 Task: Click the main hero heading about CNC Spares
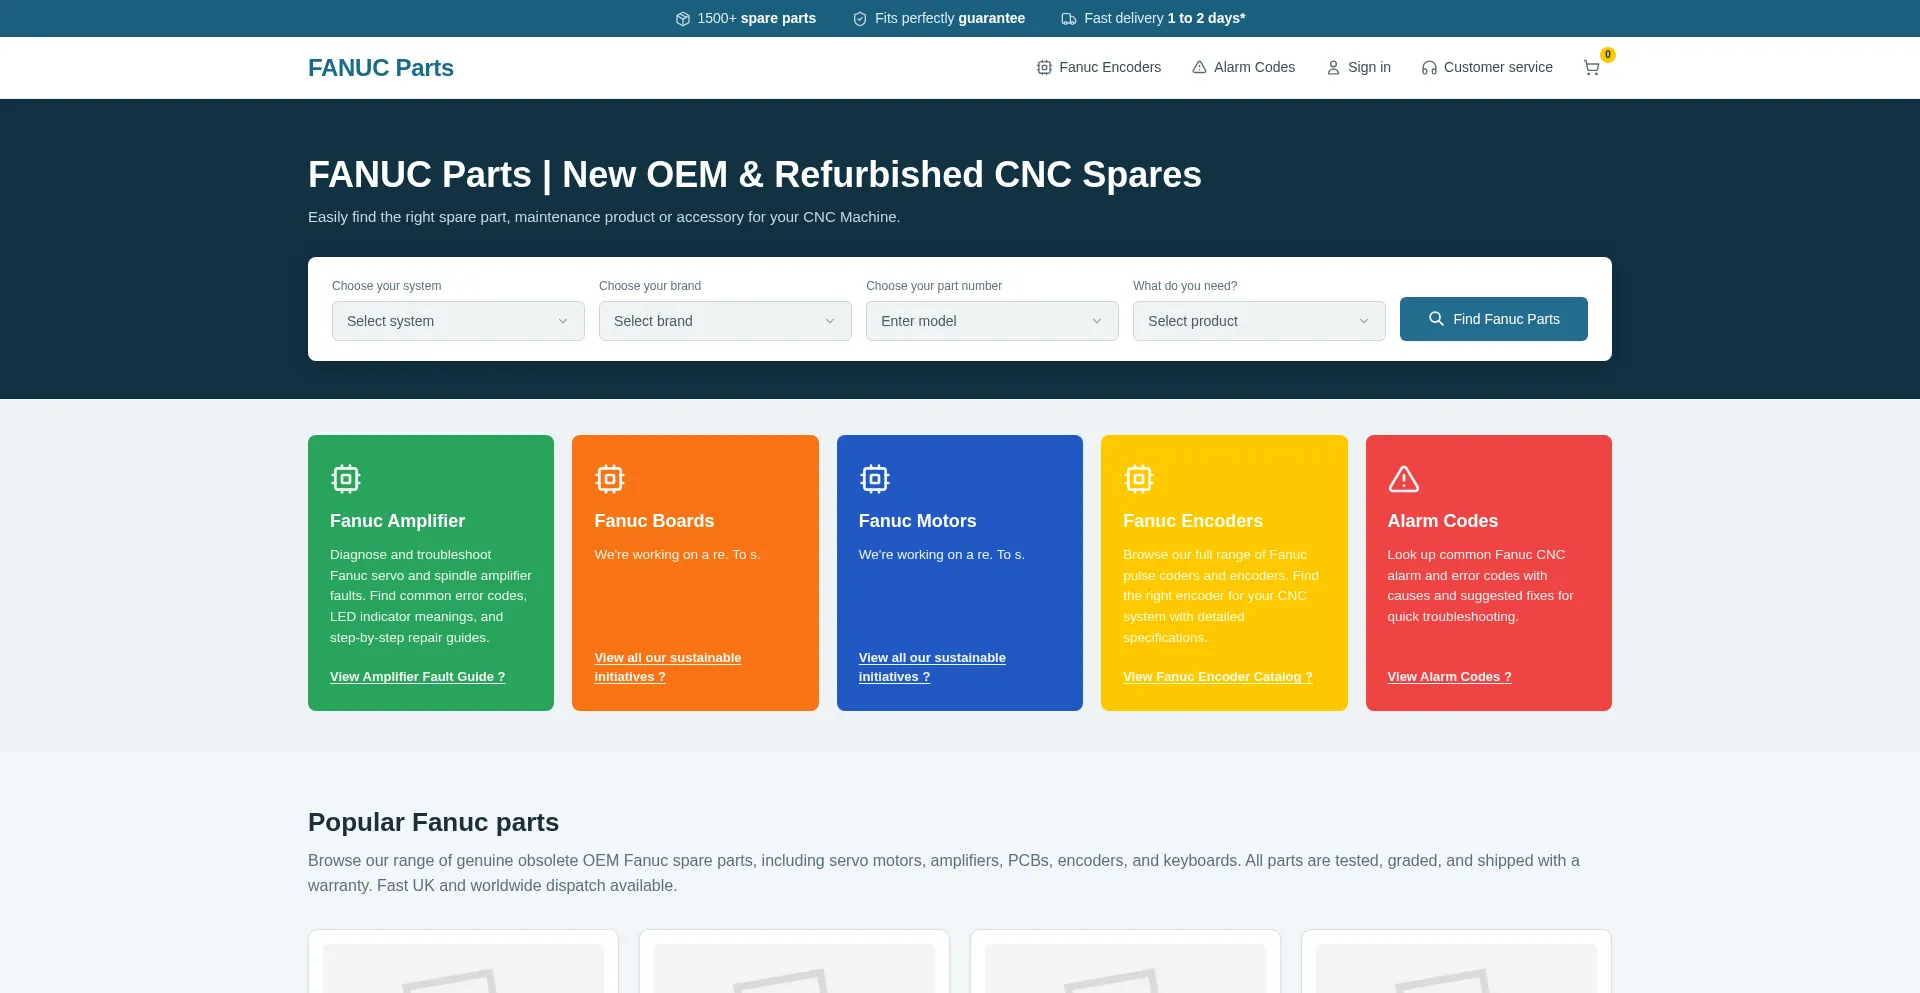coord(755,175)
